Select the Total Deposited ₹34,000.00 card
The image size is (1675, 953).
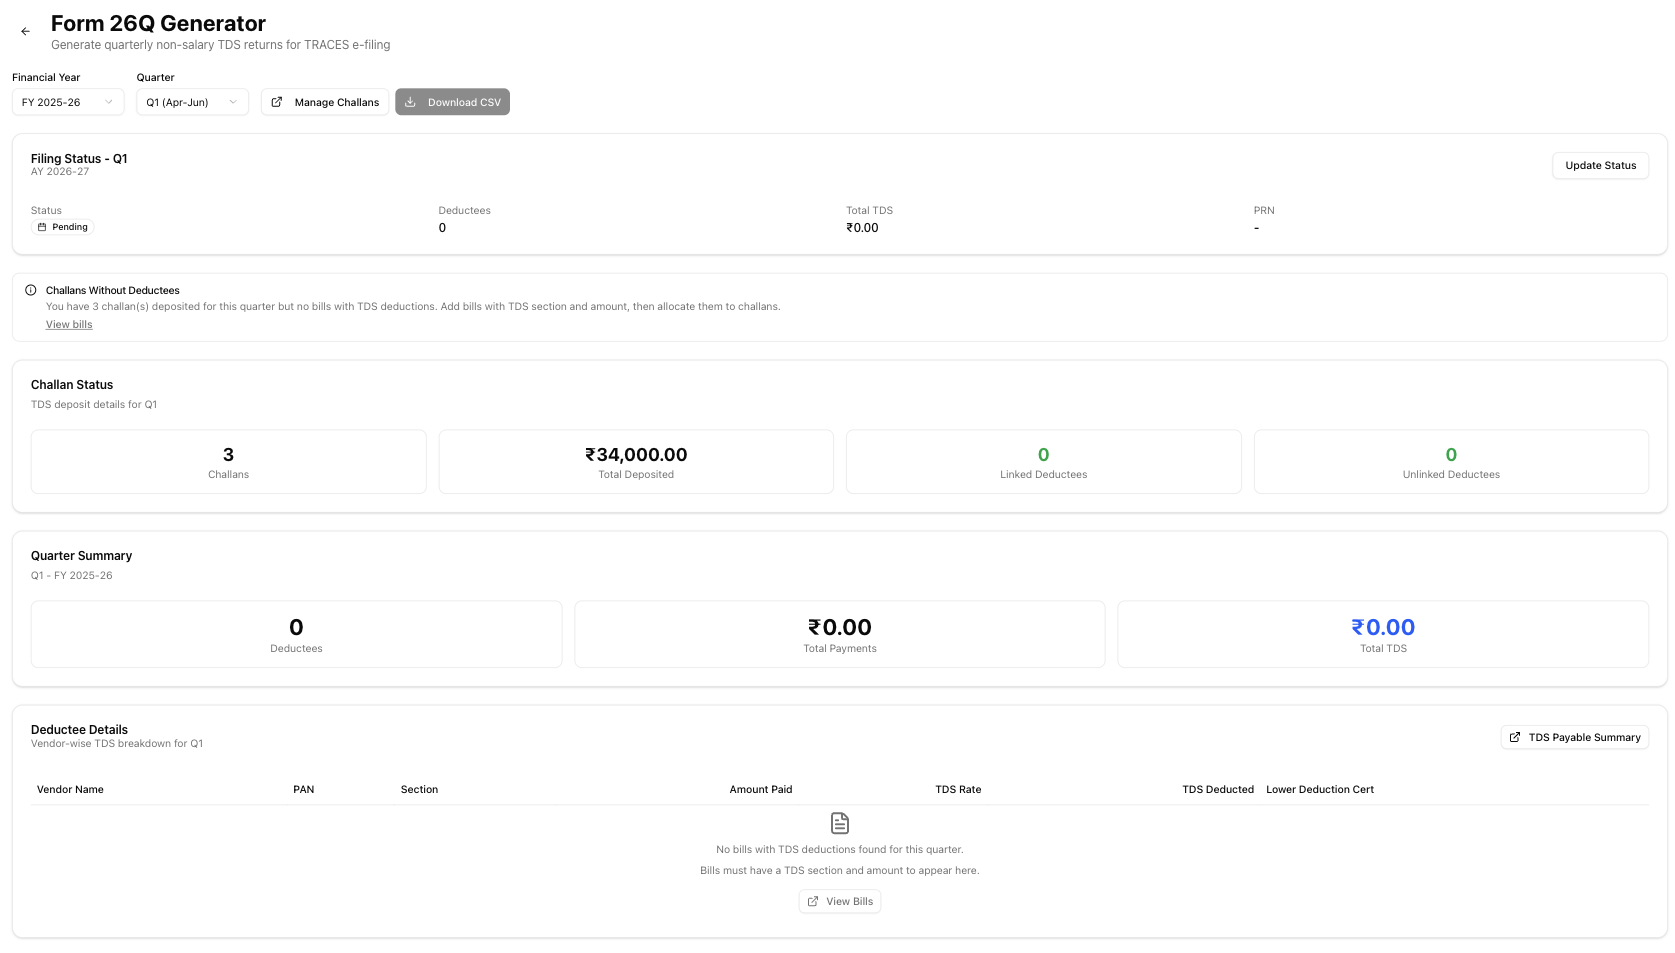tap(636, 462)
